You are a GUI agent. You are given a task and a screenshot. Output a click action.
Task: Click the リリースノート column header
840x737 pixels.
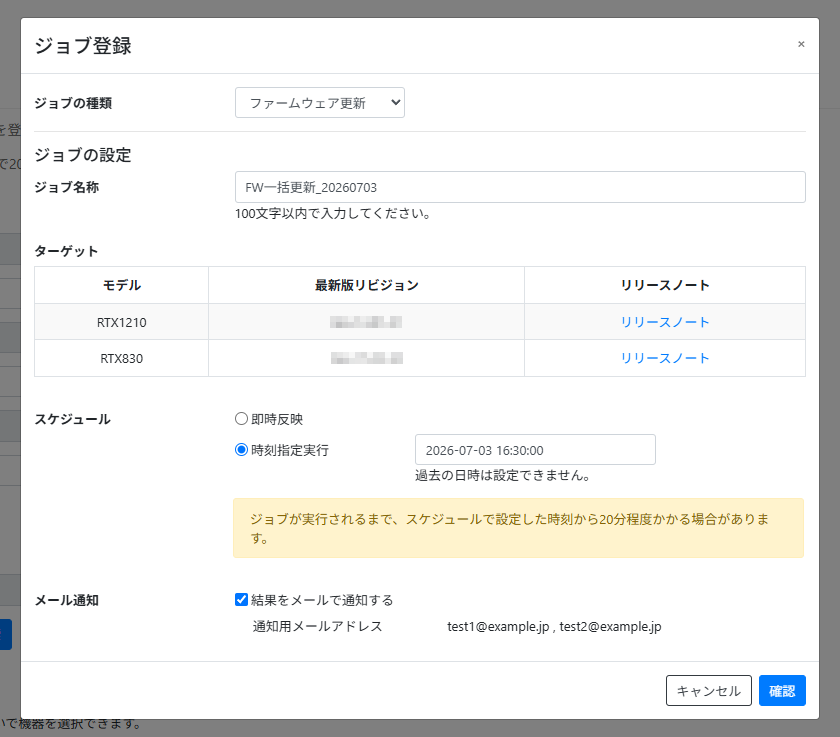(665, 285)
